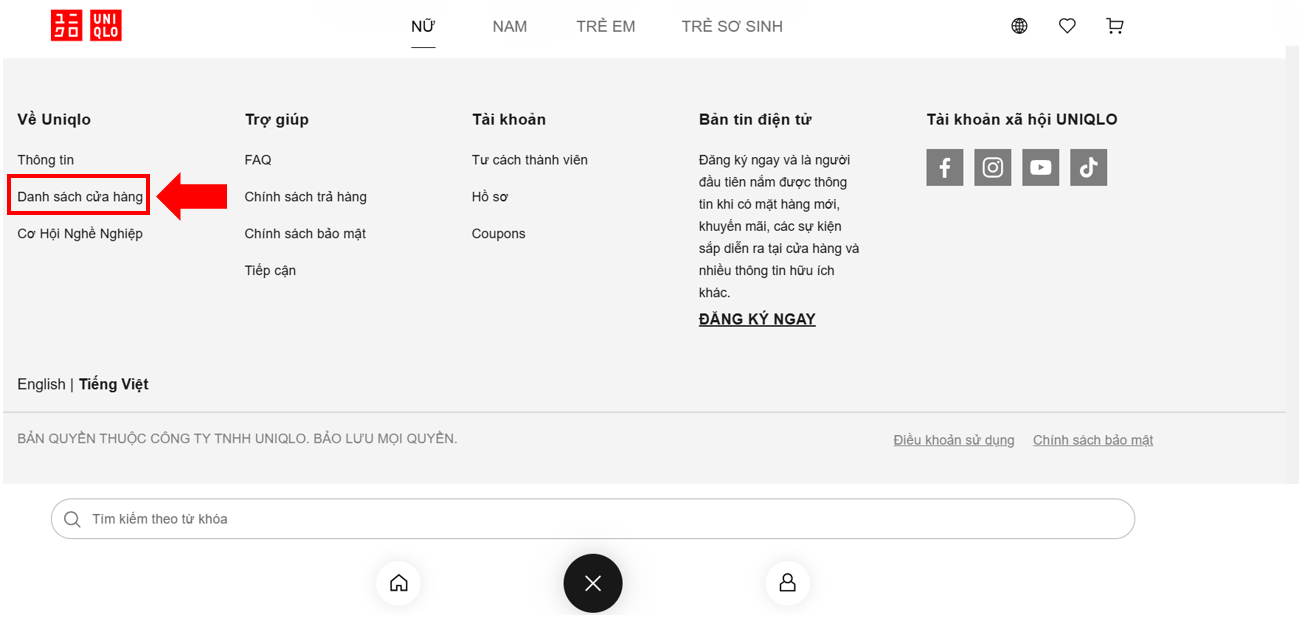Open the wishlist heart icon
This screenshot has height=620, width=1306.
1067,26
